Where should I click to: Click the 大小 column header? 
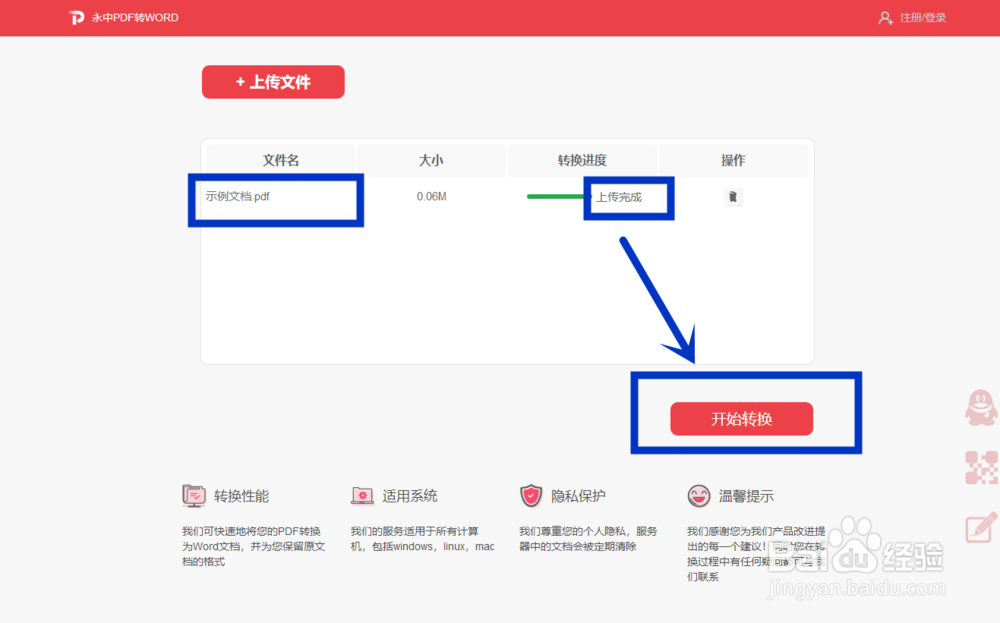click(430, 160)
